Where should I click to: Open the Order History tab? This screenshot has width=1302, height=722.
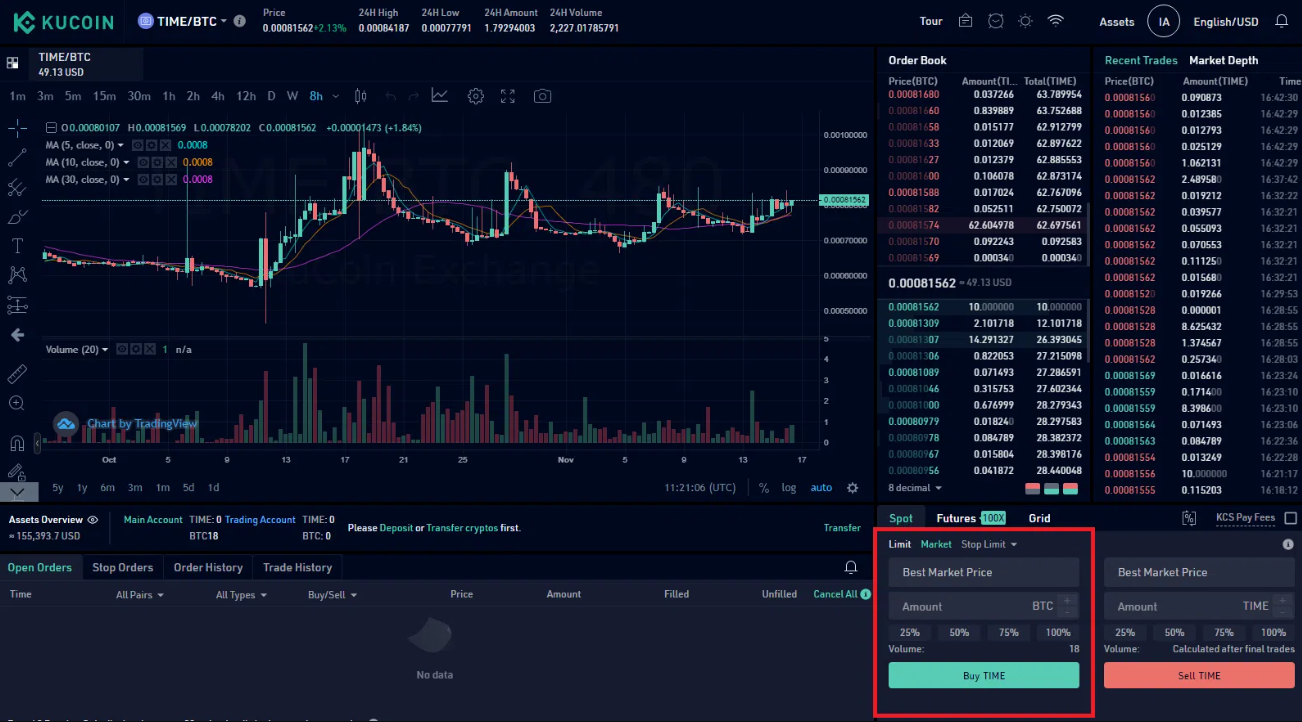[x=208, y=567]
